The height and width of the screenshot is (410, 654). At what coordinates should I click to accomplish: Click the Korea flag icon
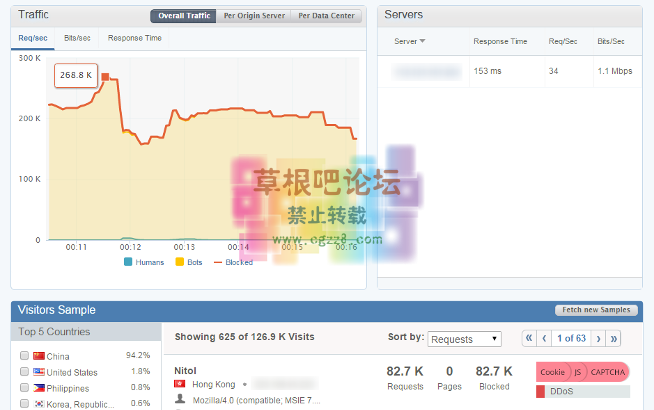tap(39, 403)
